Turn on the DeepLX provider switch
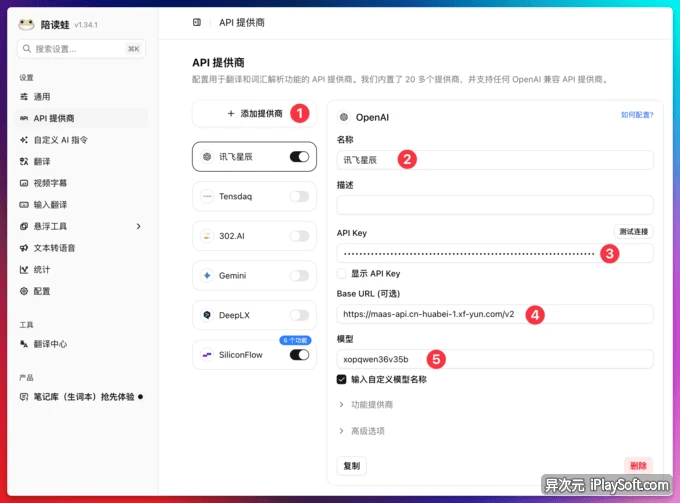Screen dimensions: 680x503 tap(299, 315)
